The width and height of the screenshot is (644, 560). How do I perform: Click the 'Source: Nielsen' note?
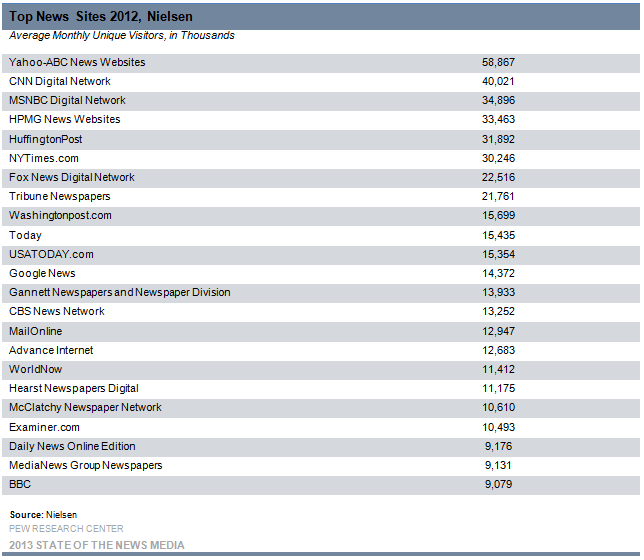pos(43,515)
